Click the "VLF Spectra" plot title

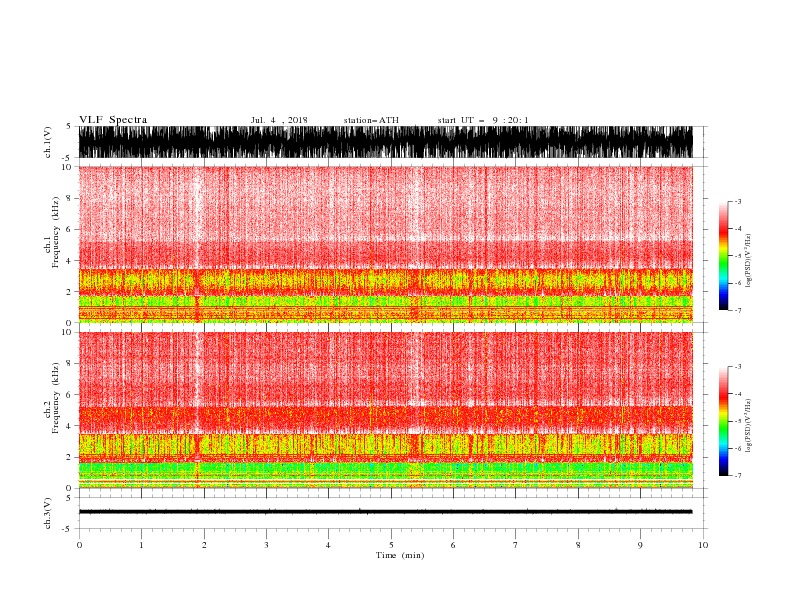pyautogui.click(x=113, y=120)
